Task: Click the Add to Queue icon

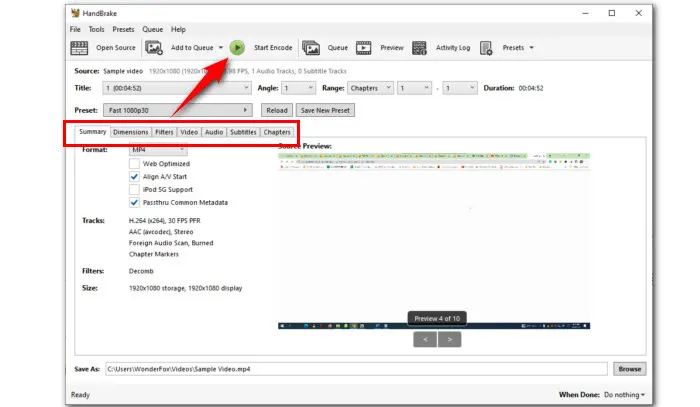Action: click(x=154, y=47)
